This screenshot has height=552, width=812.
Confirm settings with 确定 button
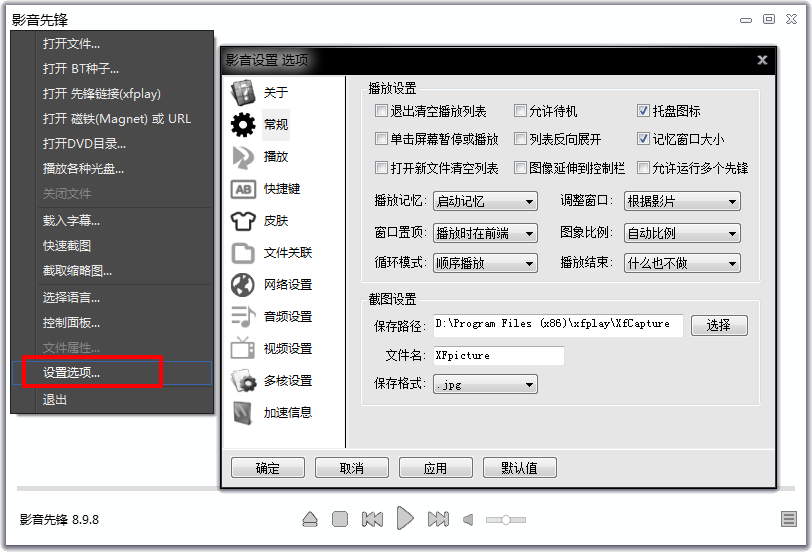(268, 468)
